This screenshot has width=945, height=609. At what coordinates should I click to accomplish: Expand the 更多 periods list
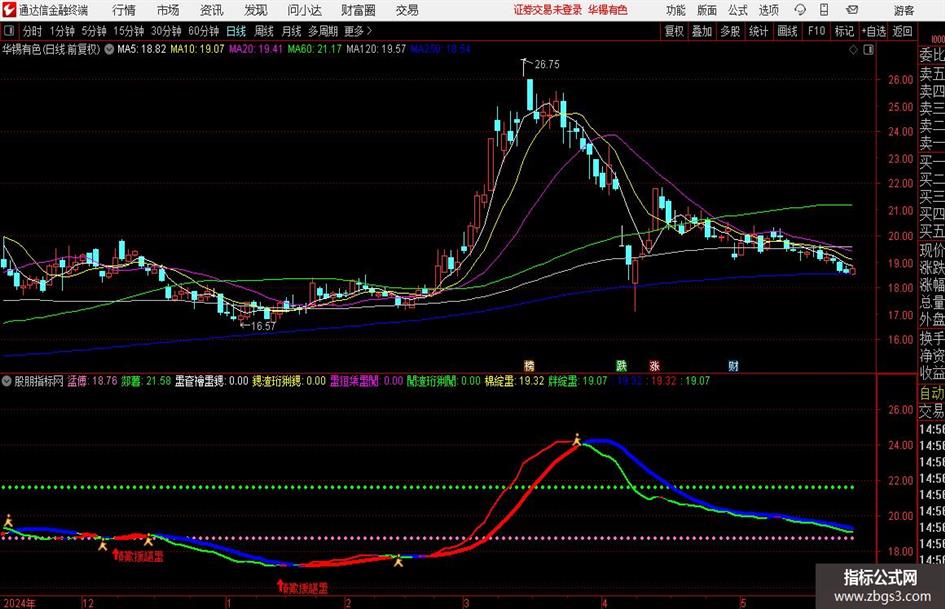pyautogui.click(x=358, y=31)
